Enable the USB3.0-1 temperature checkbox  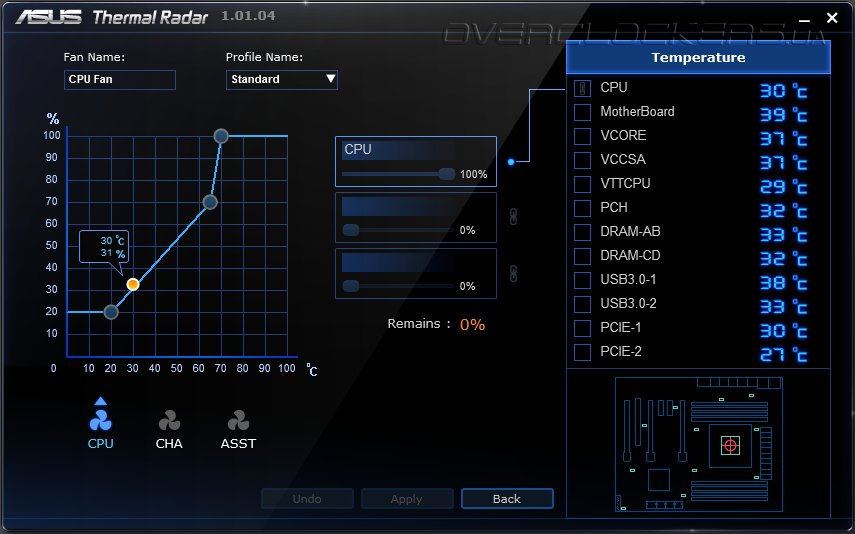582,280
